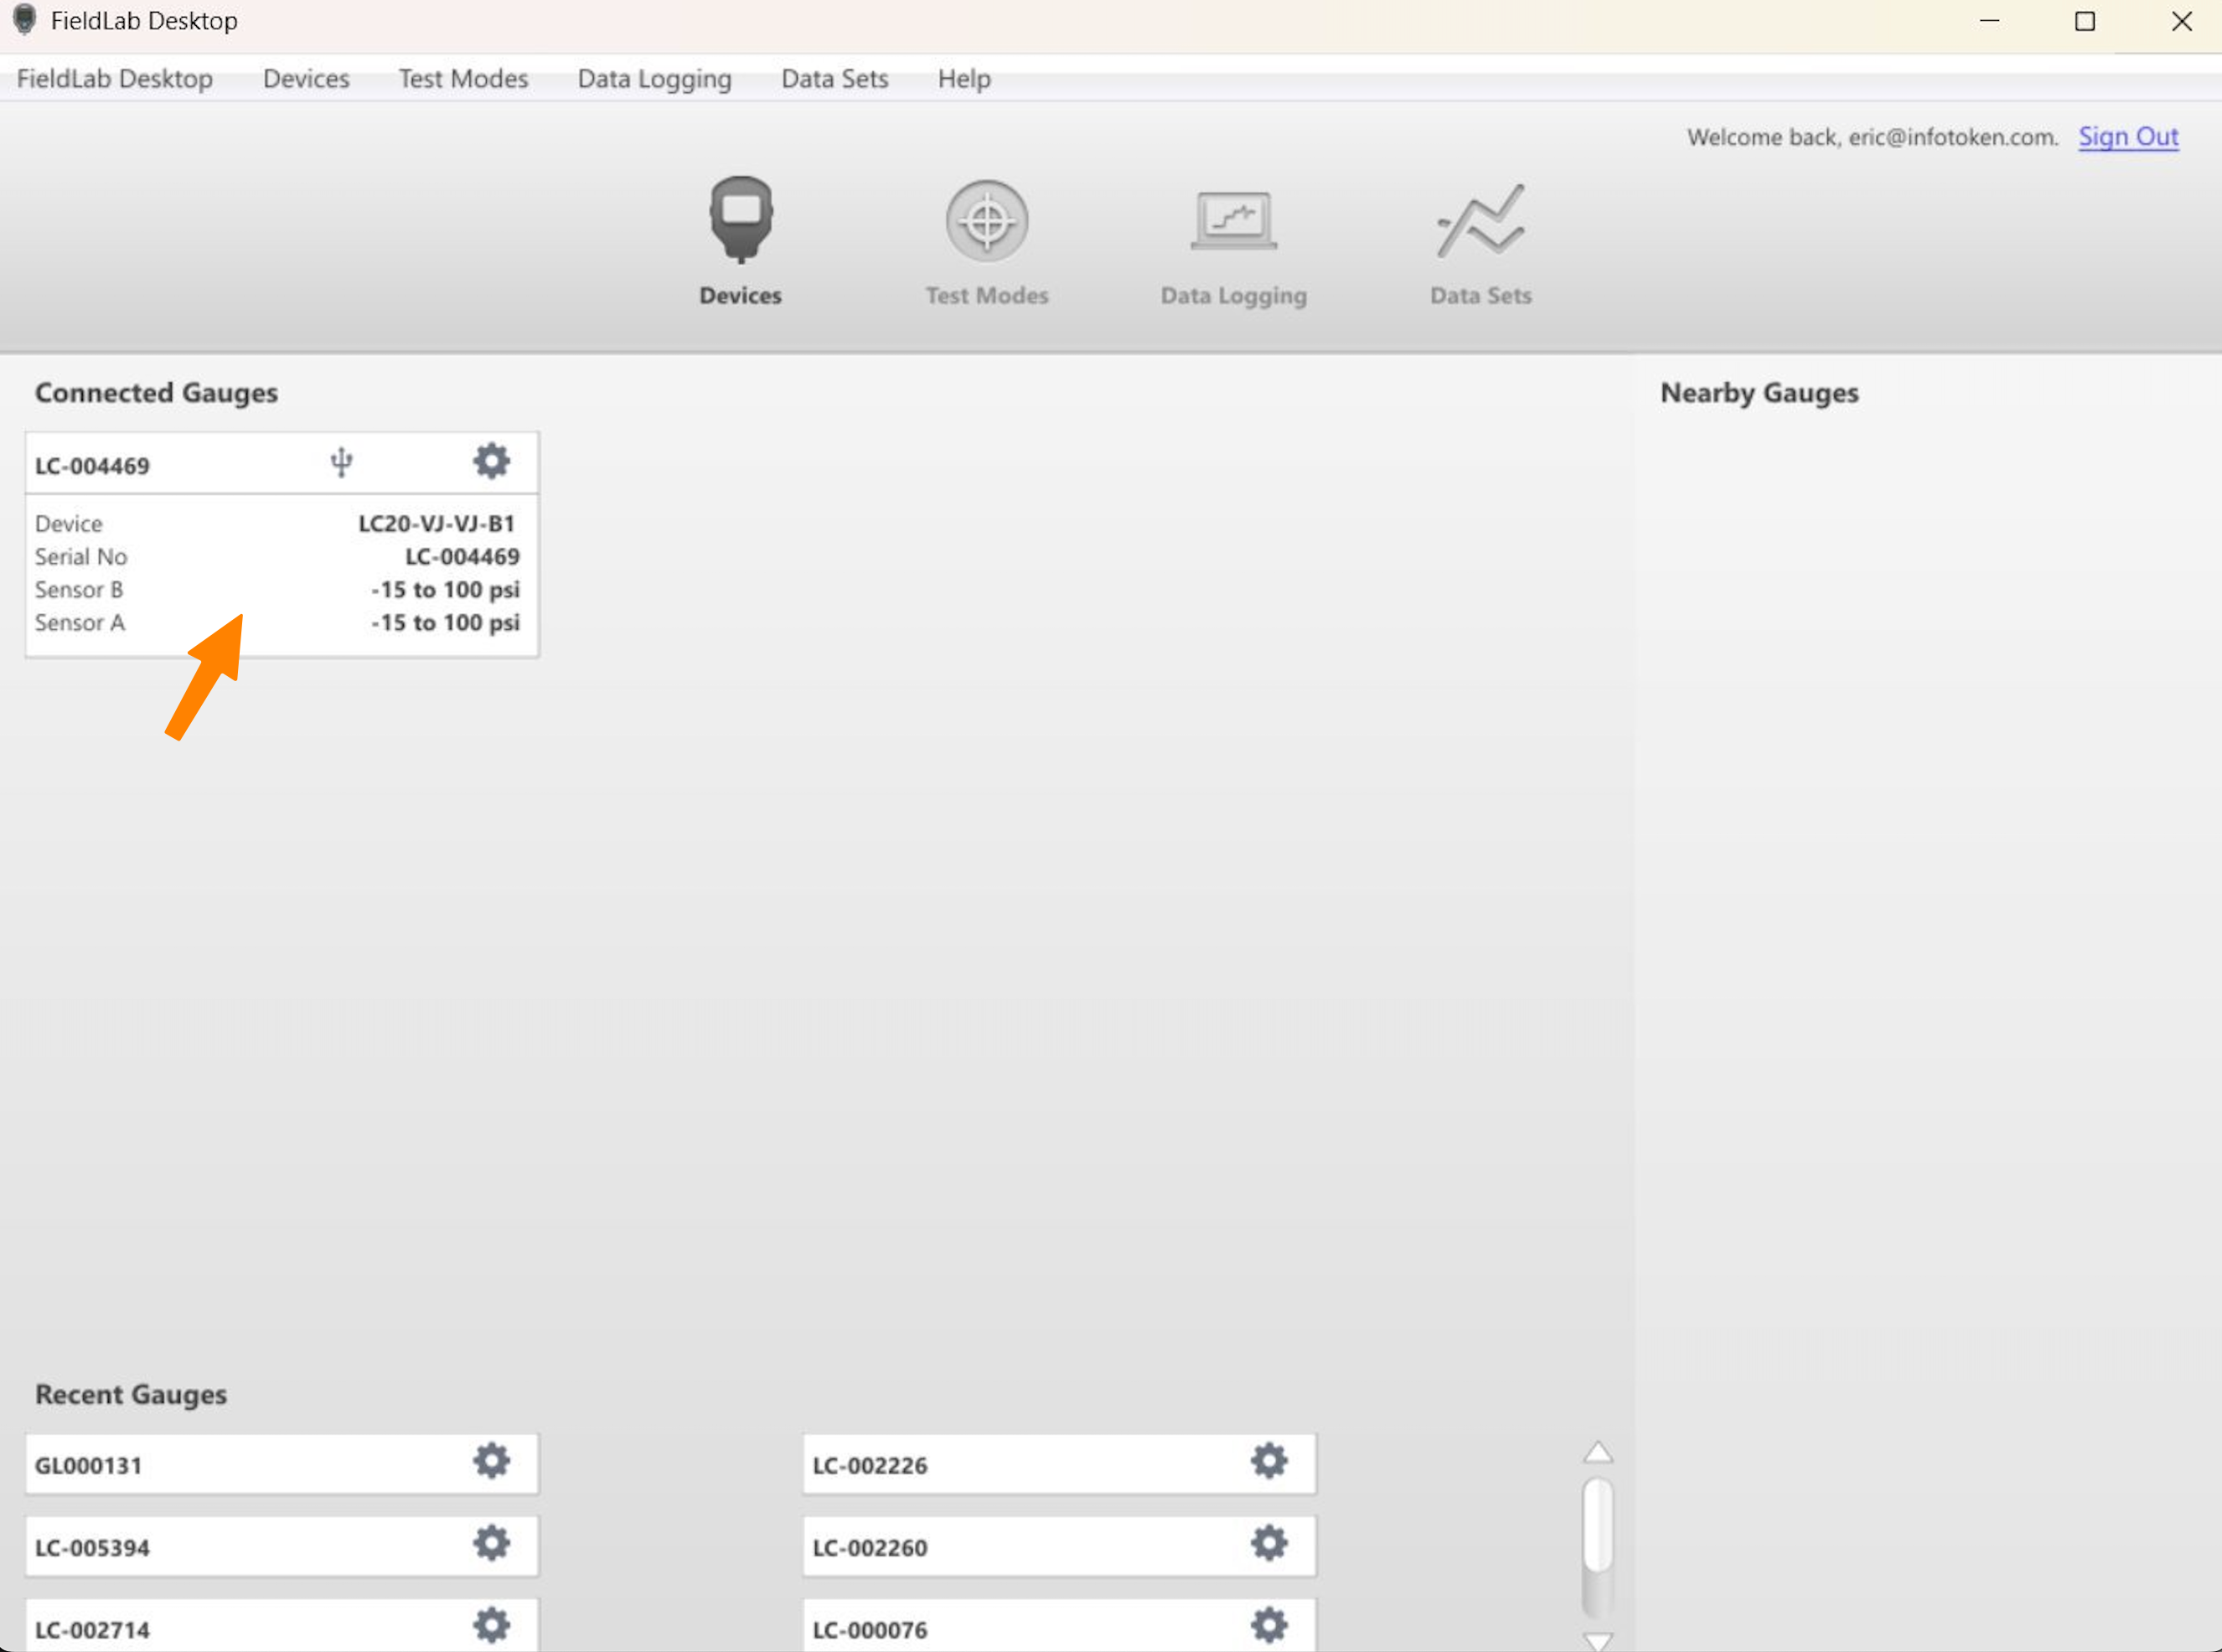This screenshot has height=1652, width=2222.
Task: Open the Devices gauge icon in toolbar
Action: 740,220
